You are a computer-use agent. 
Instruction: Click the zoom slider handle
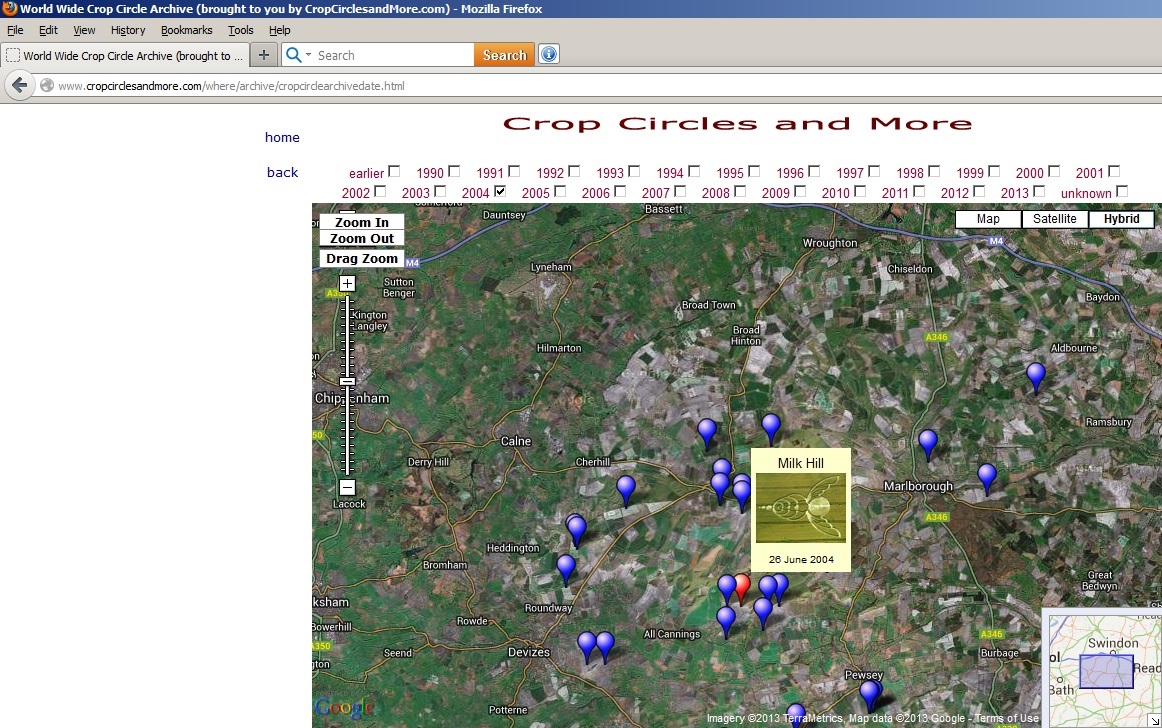tap(347, 381)
